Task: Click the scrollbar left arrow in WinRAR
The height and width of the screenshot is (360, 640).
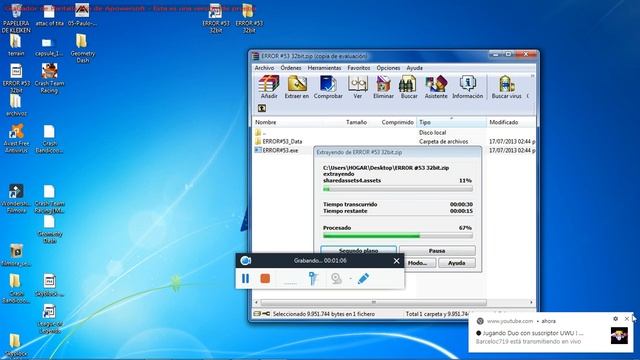Action: (x=256, y=302)
